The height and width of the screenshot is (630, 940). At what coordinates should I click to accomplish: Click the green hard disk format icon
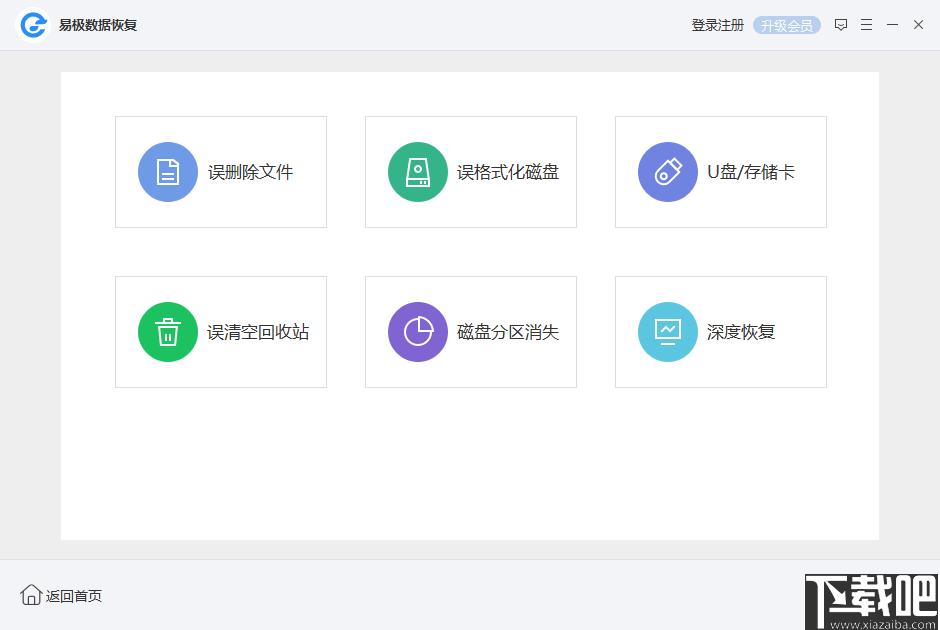click(418, 172)
